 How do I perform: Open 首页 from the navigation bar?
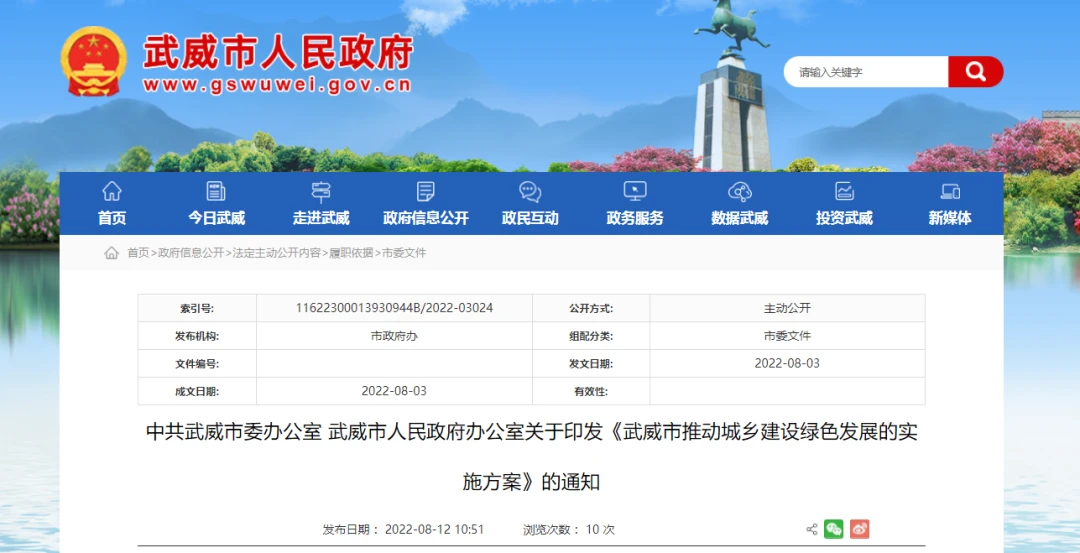(112, 204)
